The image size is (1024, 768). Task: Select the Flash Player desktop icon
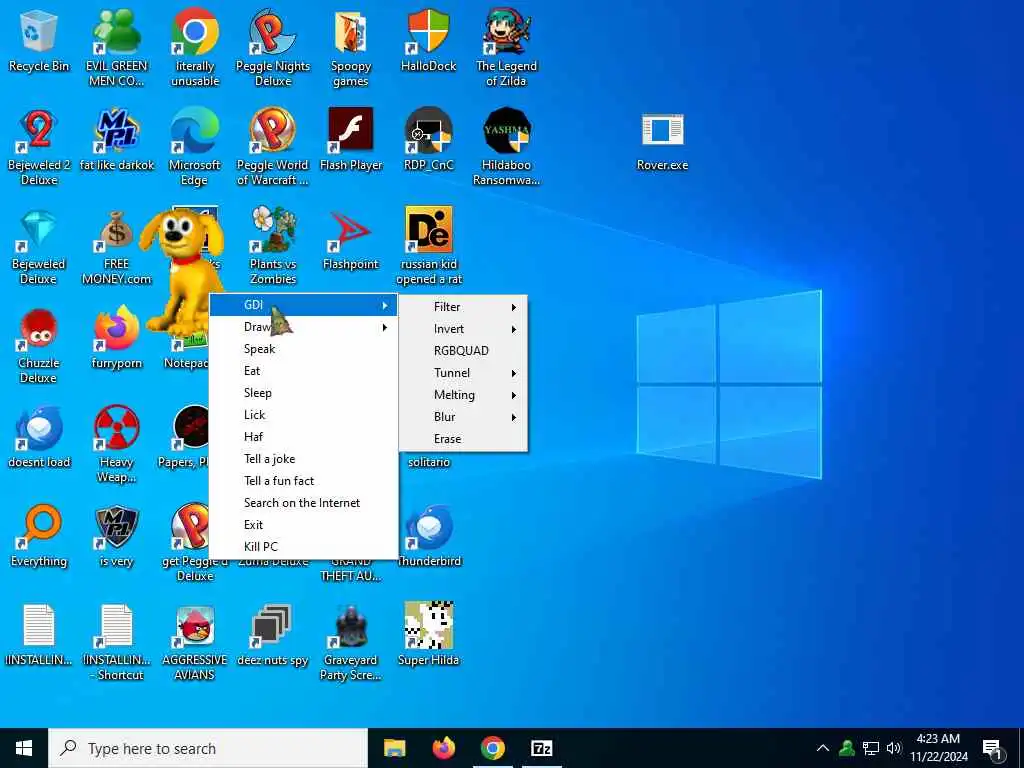click(x=351, y=131)
